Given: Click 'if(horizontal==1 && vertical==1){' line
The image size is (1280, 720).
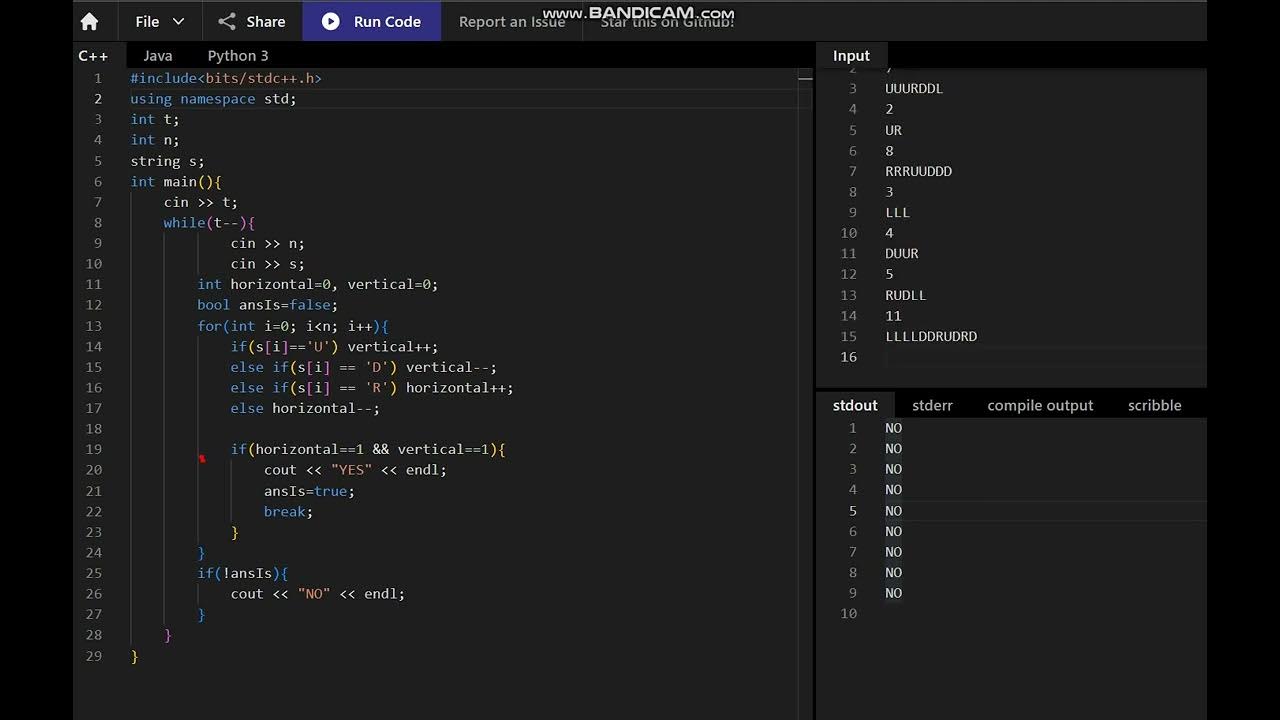Looking at the screenshot, I should pos(368,450).
